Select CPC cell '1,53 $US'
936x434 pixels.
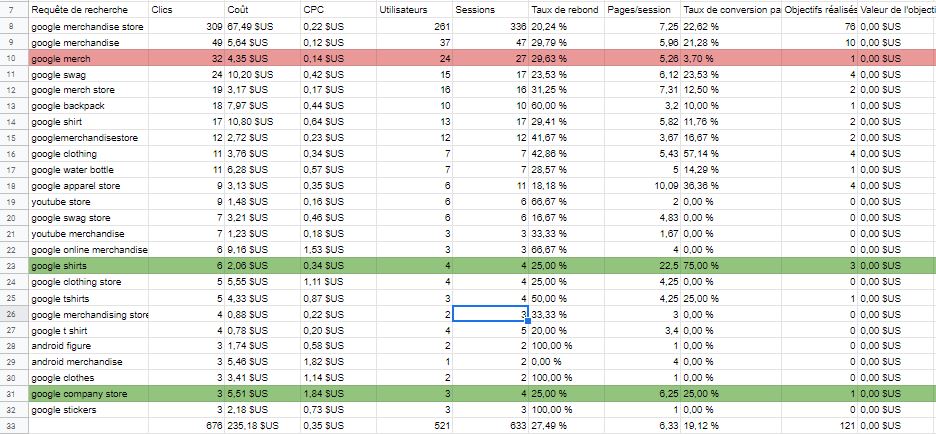338,250
